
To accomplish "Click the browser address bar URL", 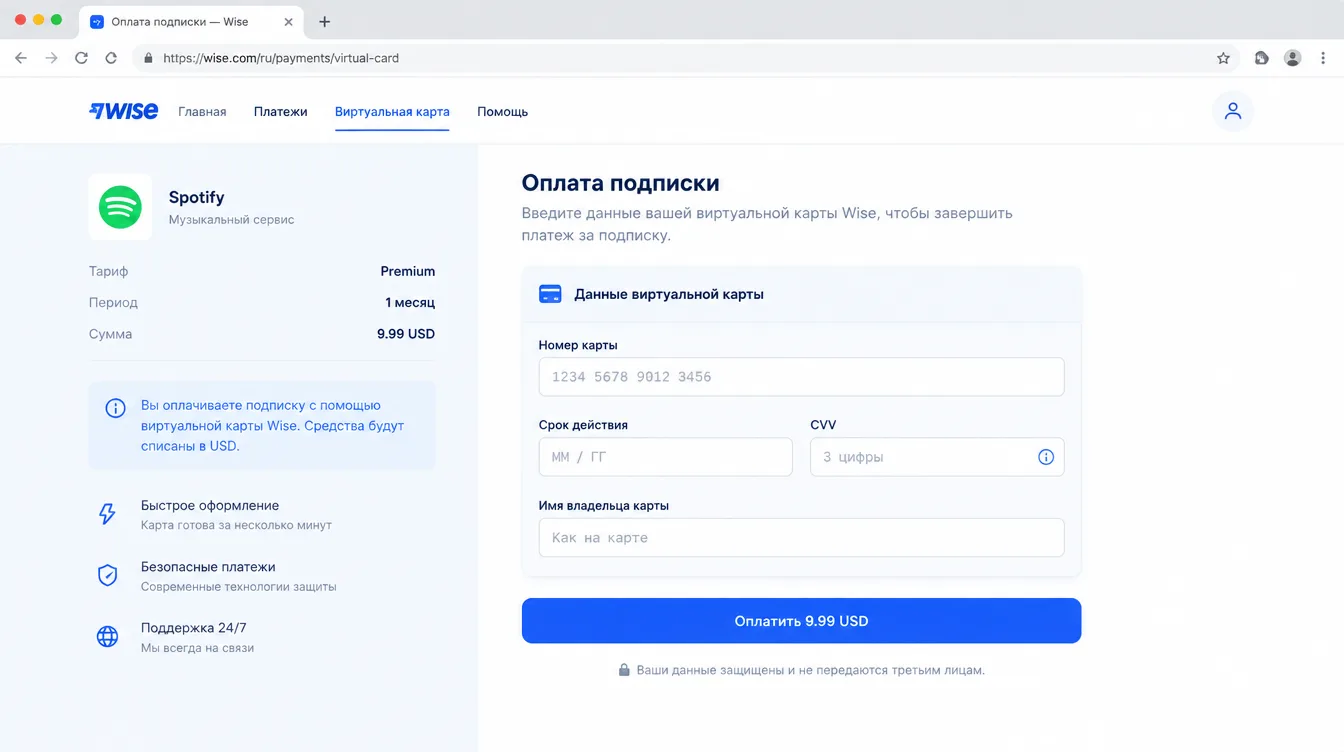I will click(x=281, y=58).
